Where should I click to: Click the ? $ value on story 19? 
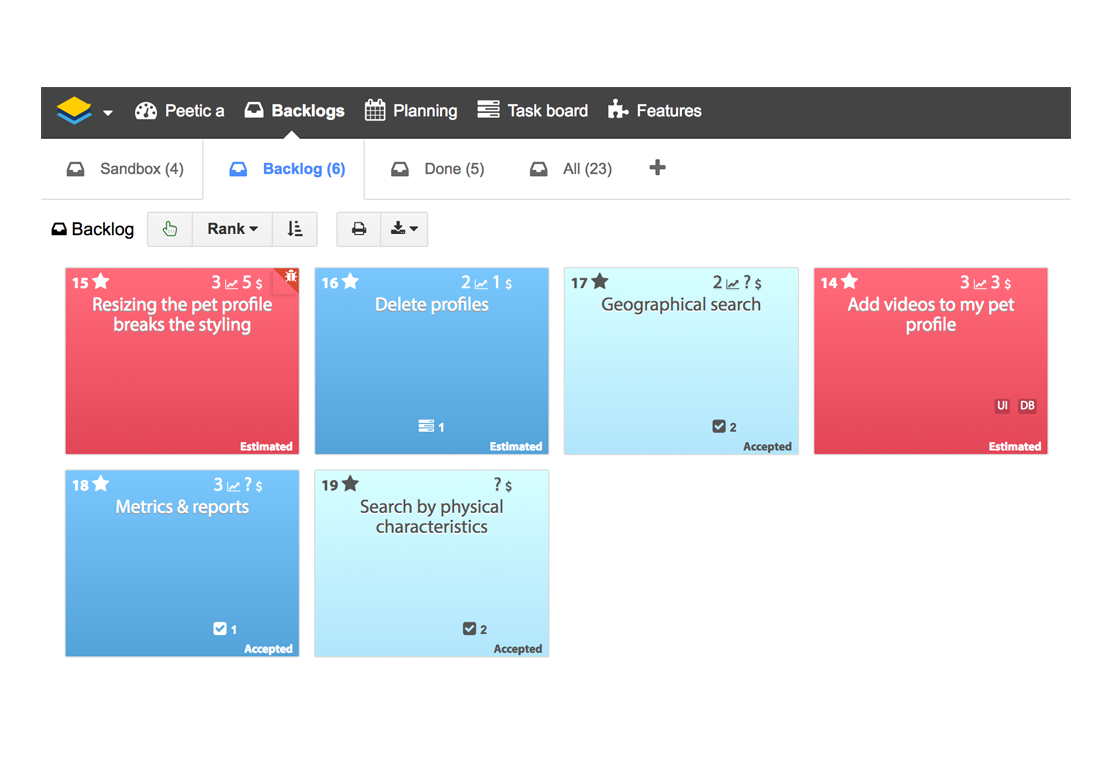[x=503, y=485]
